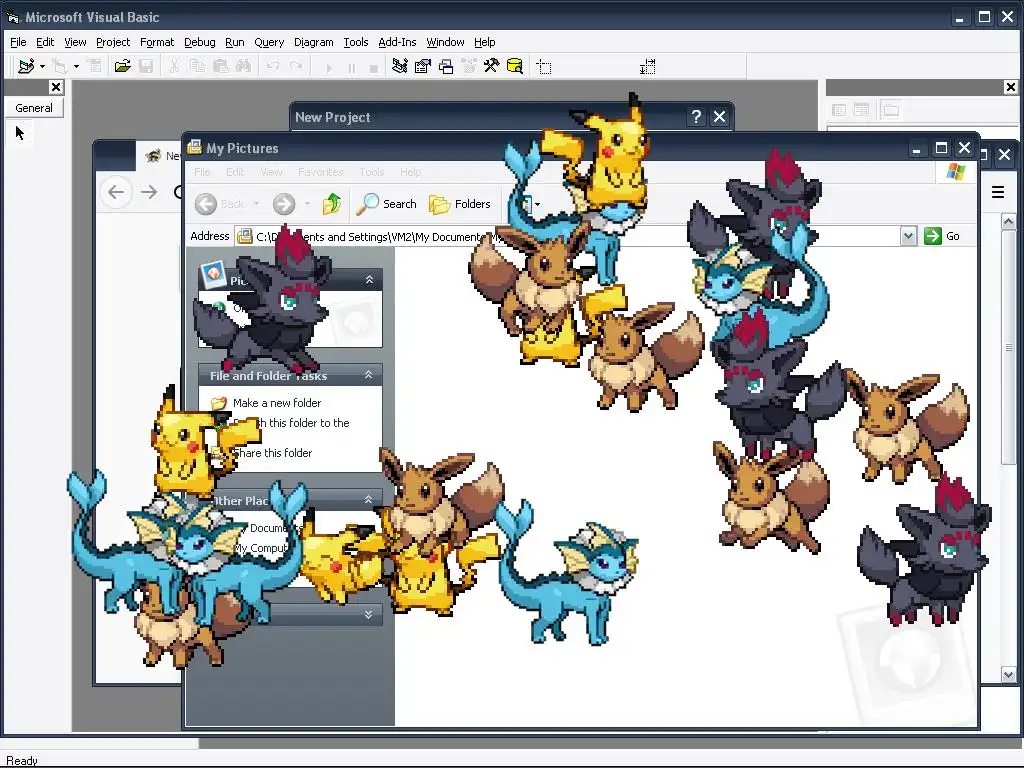Open the Forward history dropdown in My Pictures
The height and width of the screenshot is (768, 1024).
point(307,204)
